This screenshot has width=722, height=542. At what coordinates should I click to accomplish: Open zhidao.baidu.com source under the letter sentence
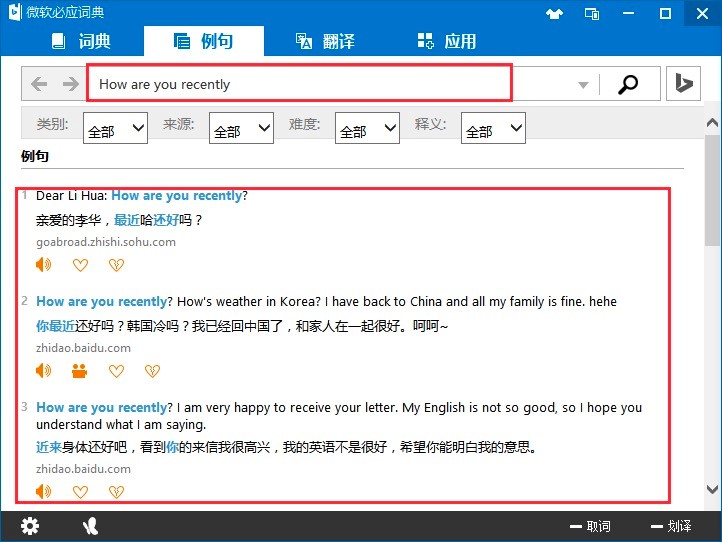83,469
